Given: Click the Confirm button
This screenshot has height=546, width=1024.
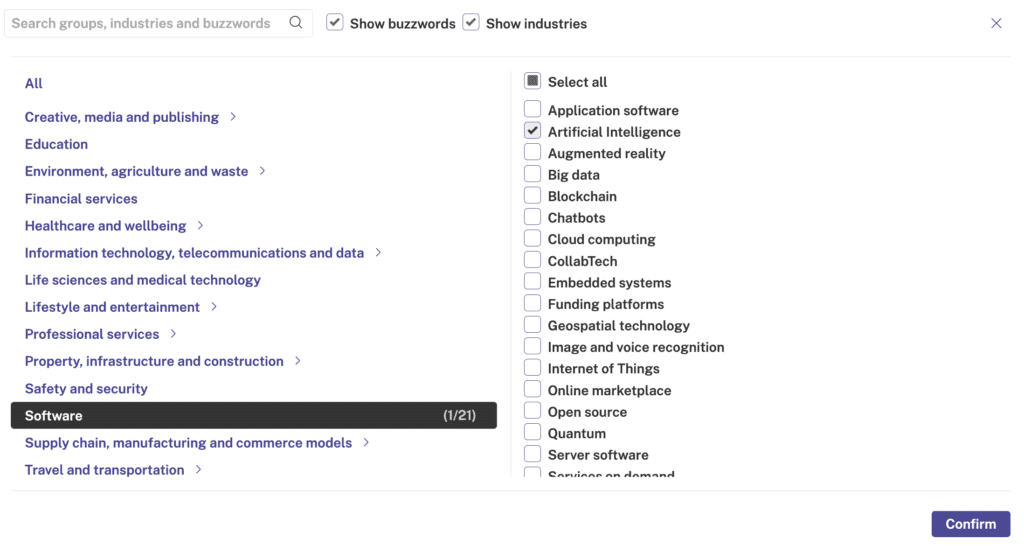Looking at the screenshot, I should click(x=970, y=524).
